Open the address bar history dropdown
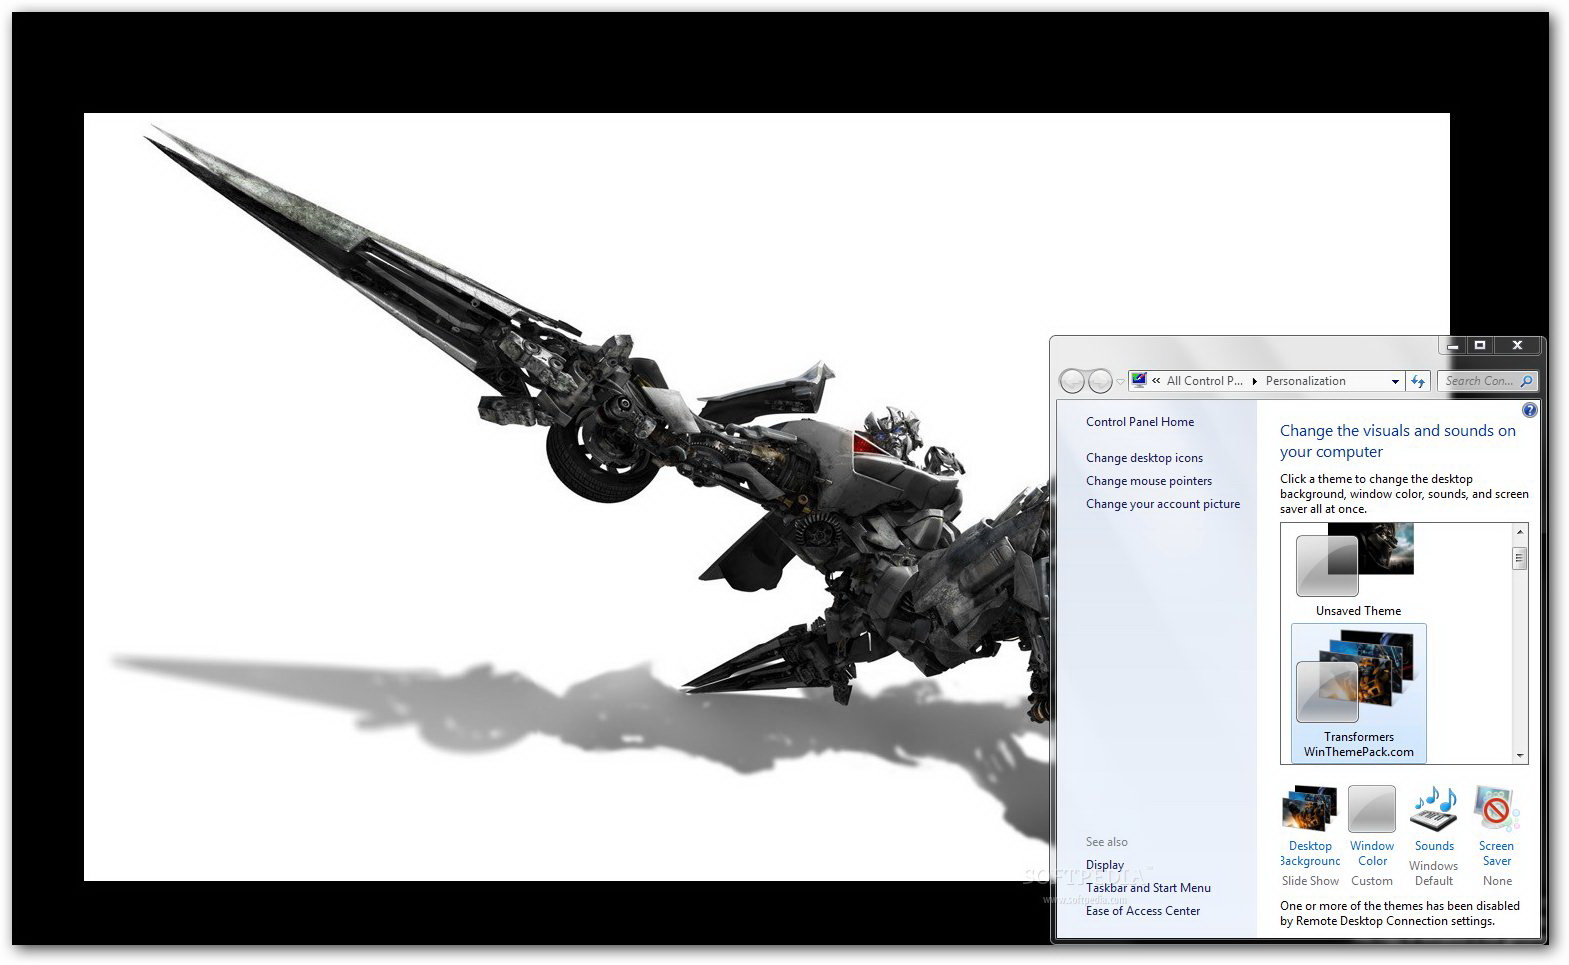Screen dimensions: 1569x965 (x=1395, y=381)
